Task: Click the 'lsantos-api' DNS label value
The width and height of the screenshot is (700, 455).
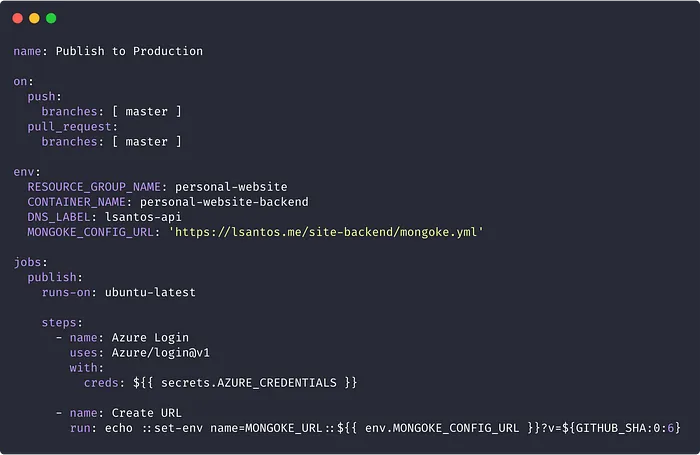Action: (143, 217)
